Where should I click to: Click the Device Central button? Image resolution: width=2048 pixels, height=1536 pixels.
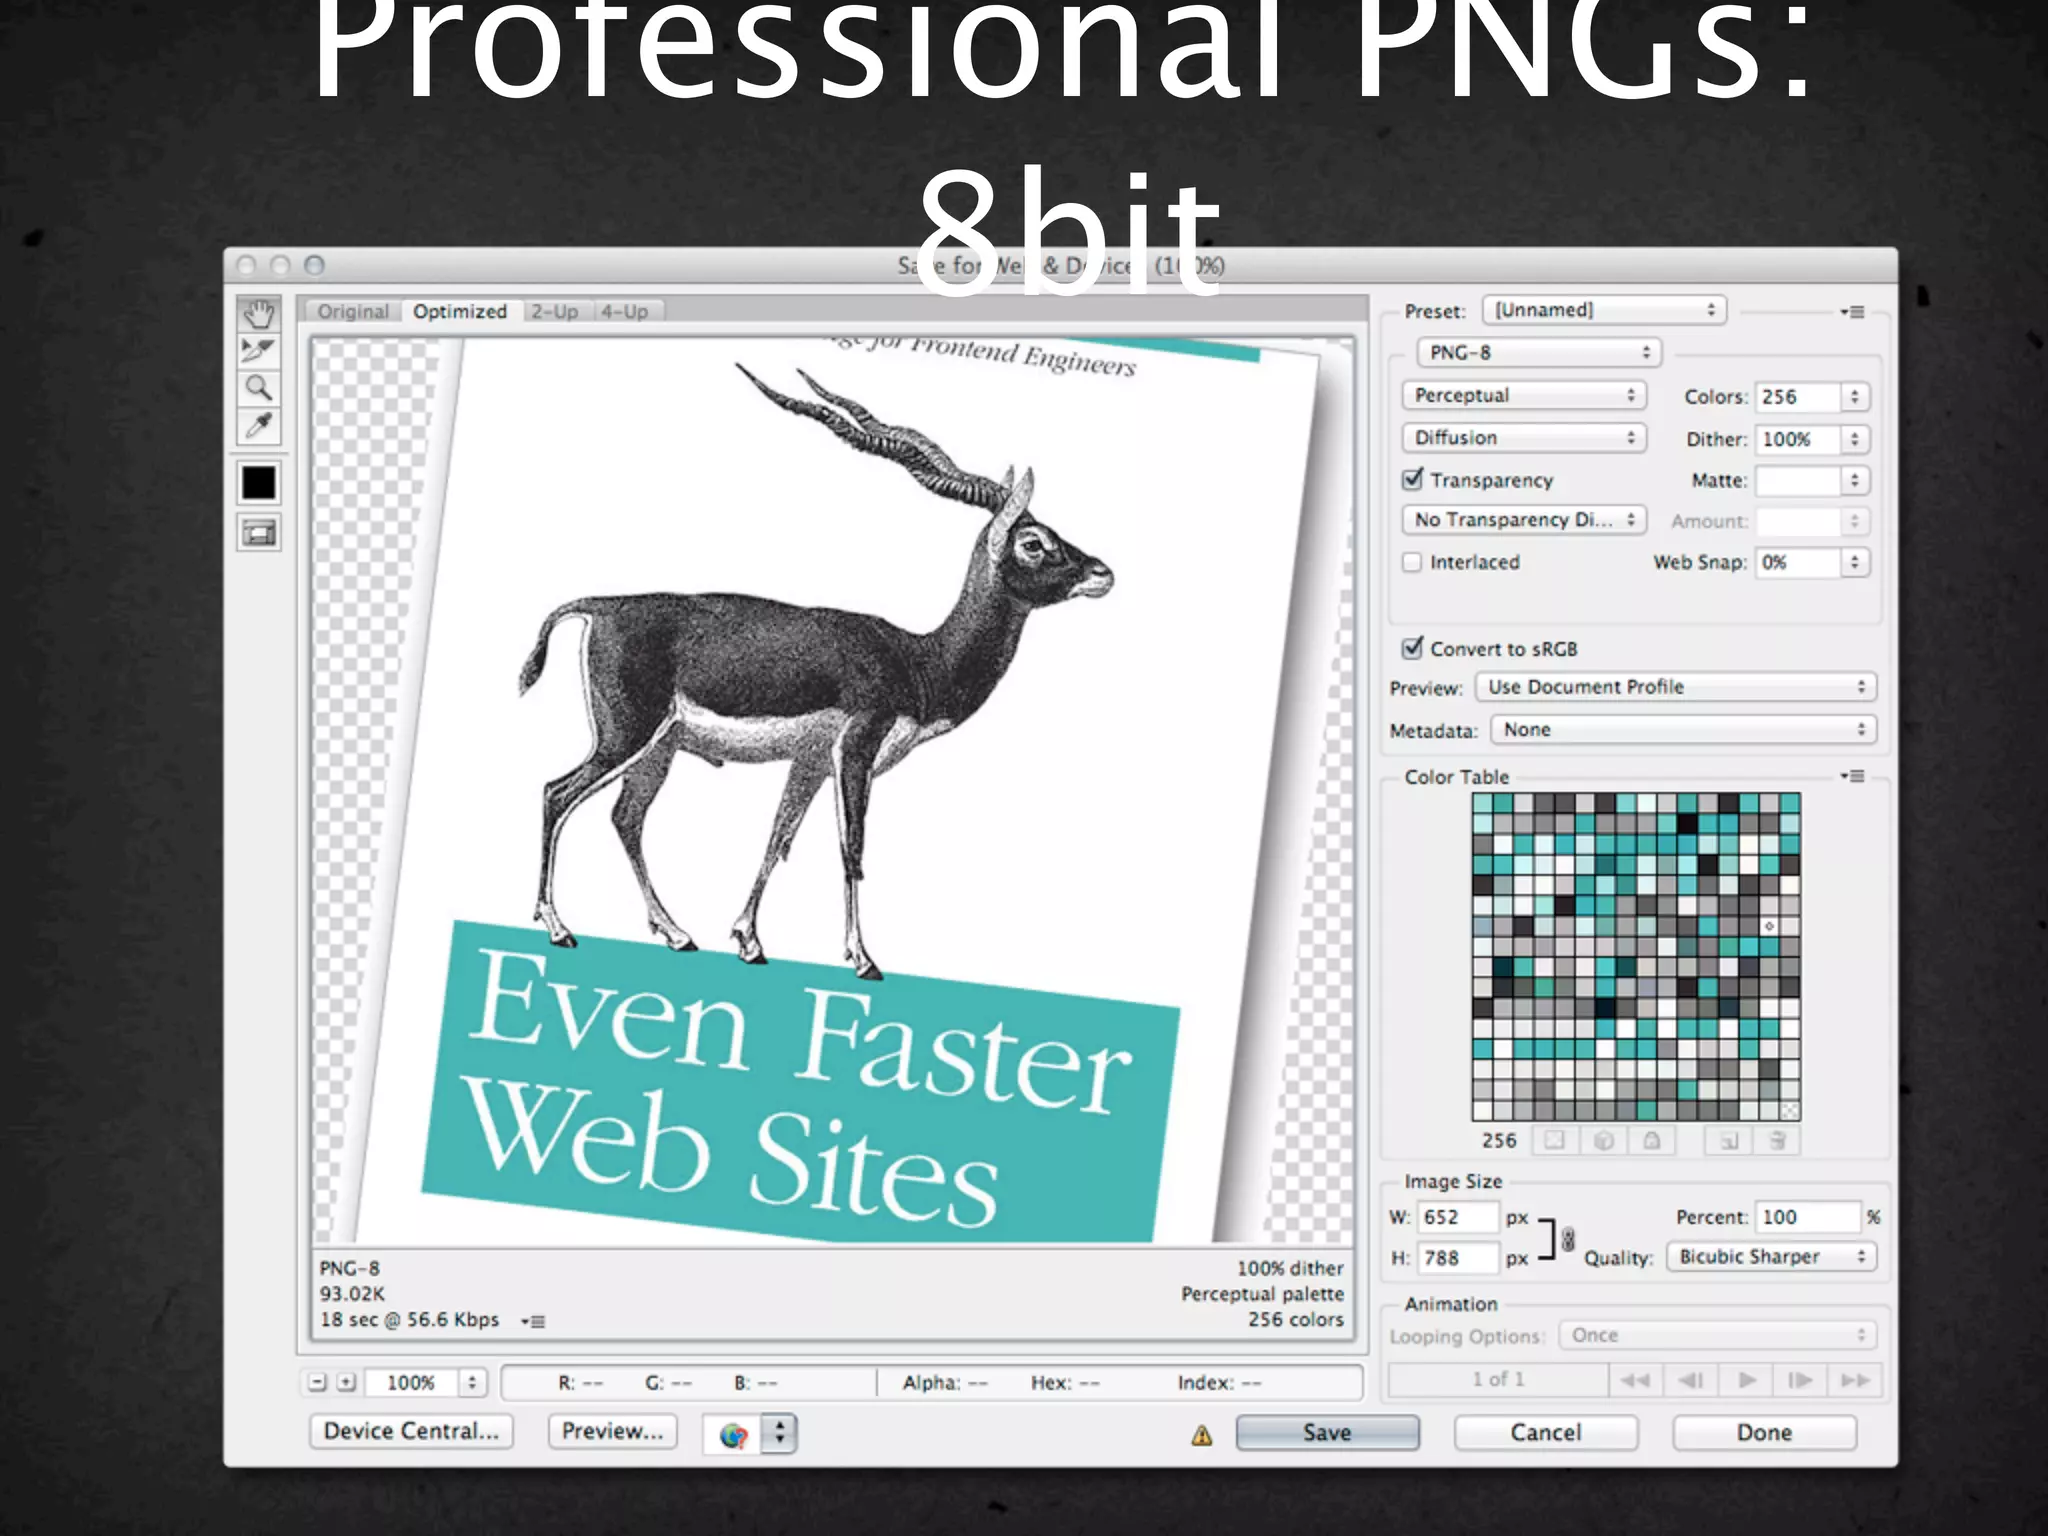411,1432
